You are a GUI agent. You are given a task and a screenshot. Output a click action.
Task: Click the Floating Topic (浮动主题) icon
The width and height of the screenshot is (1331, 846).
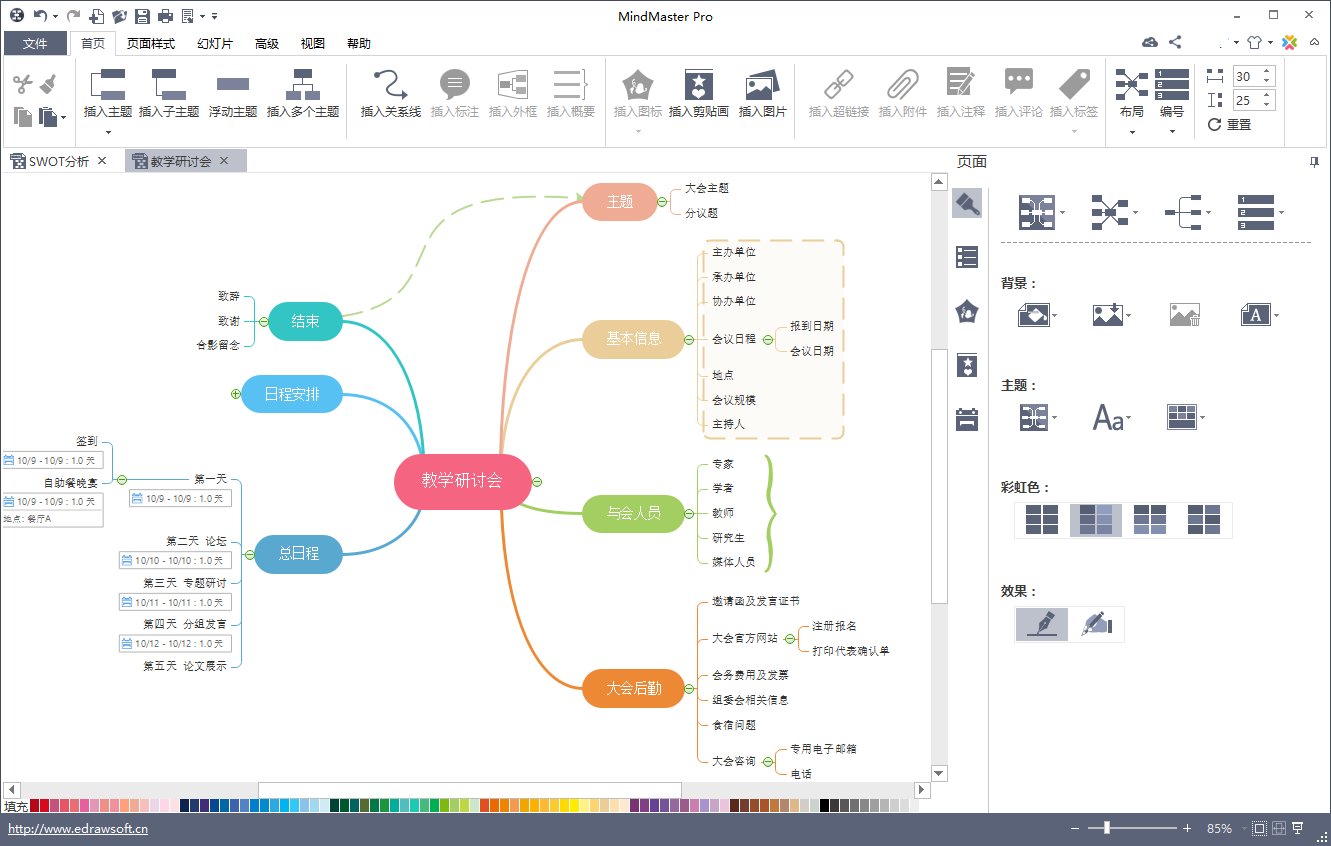232,85
